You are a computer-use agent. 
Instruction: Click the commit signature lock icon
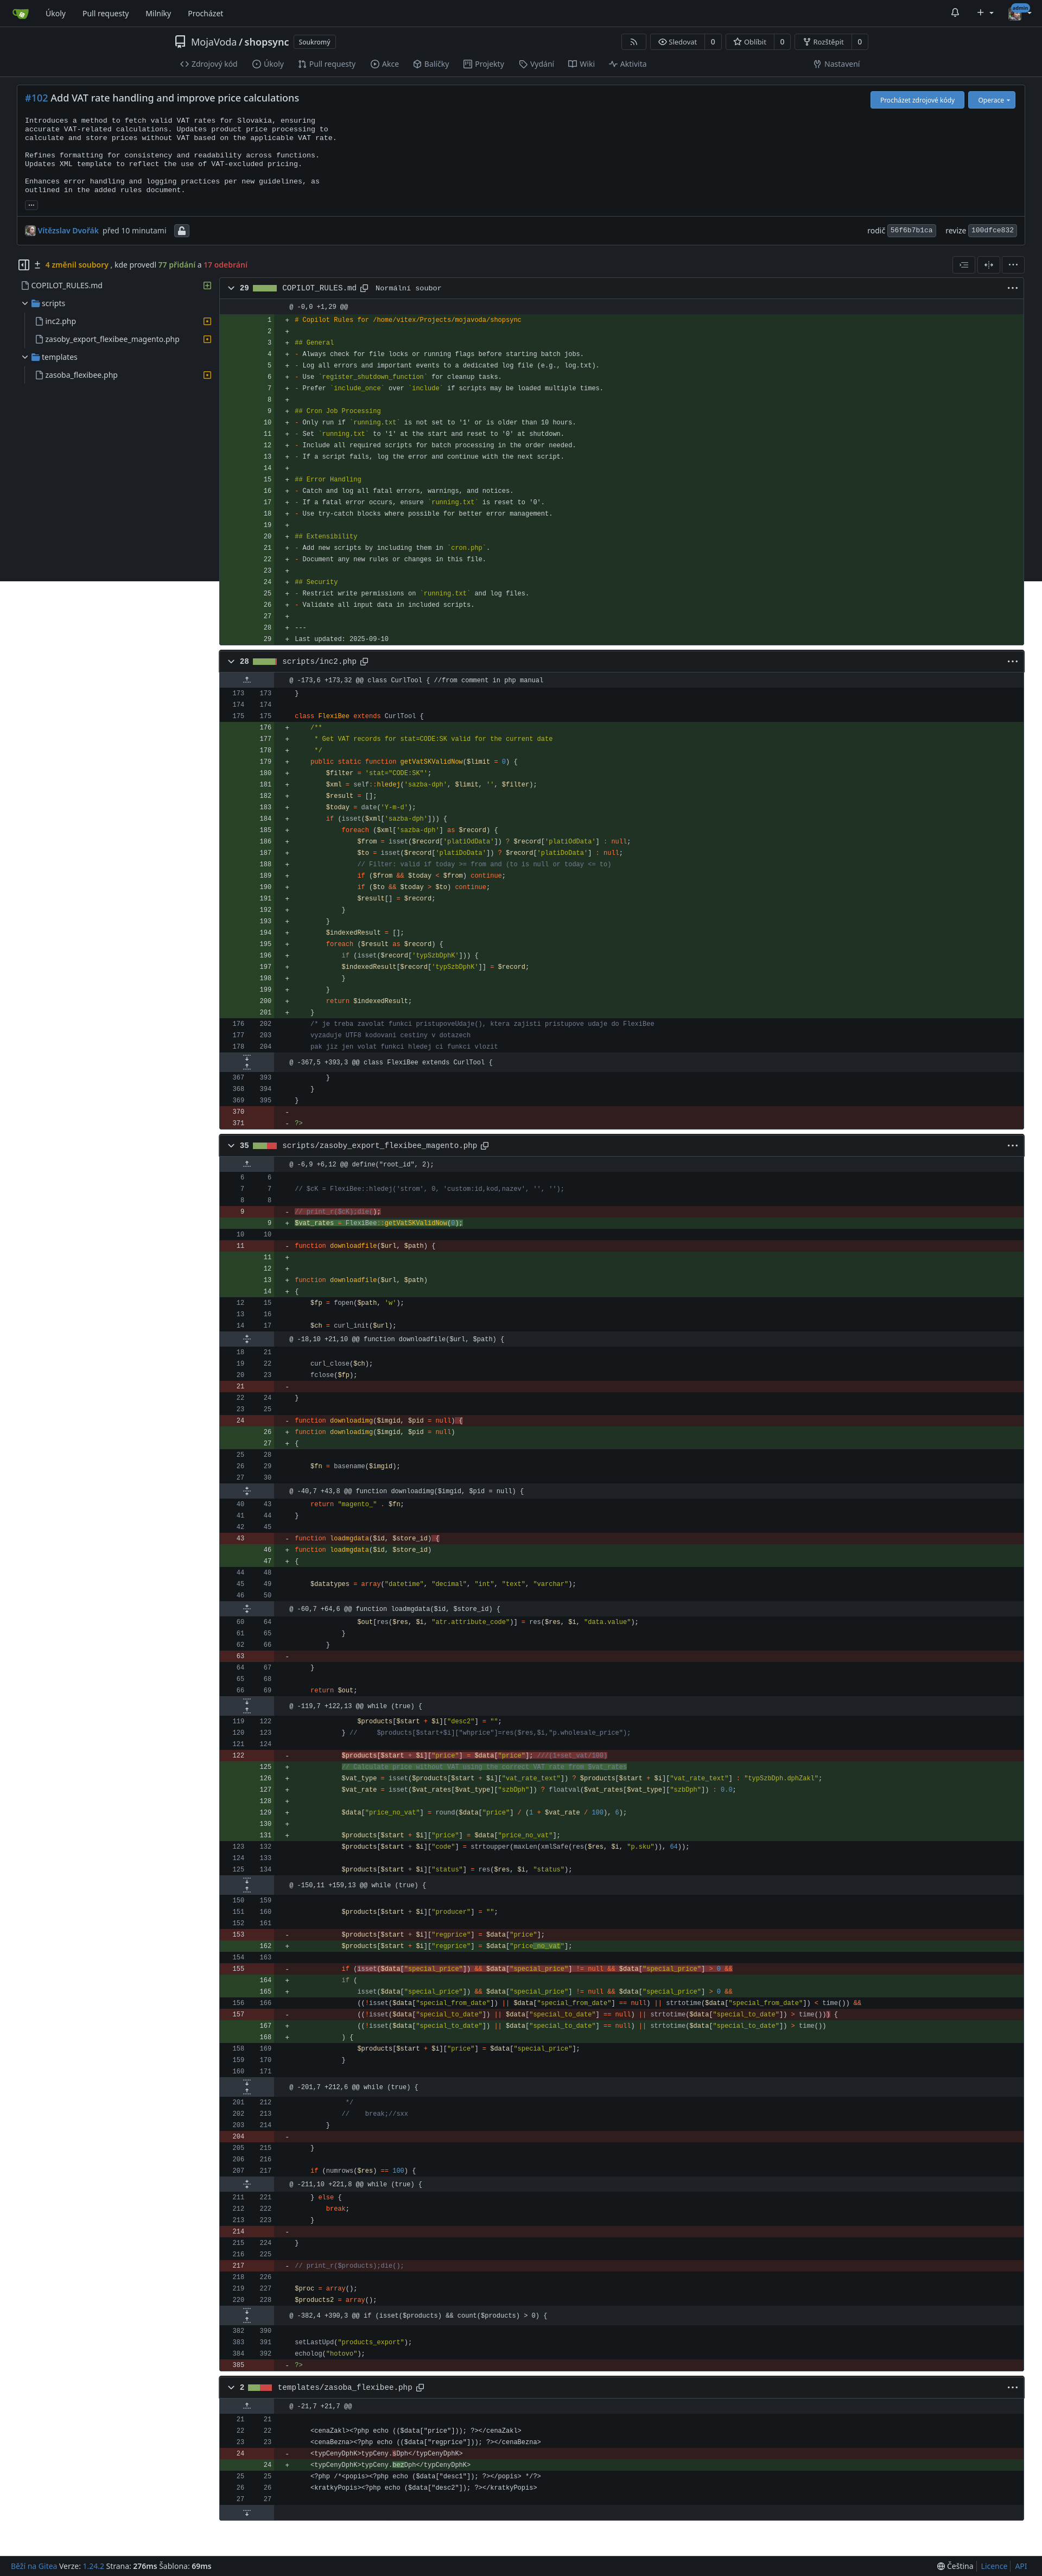181,231
